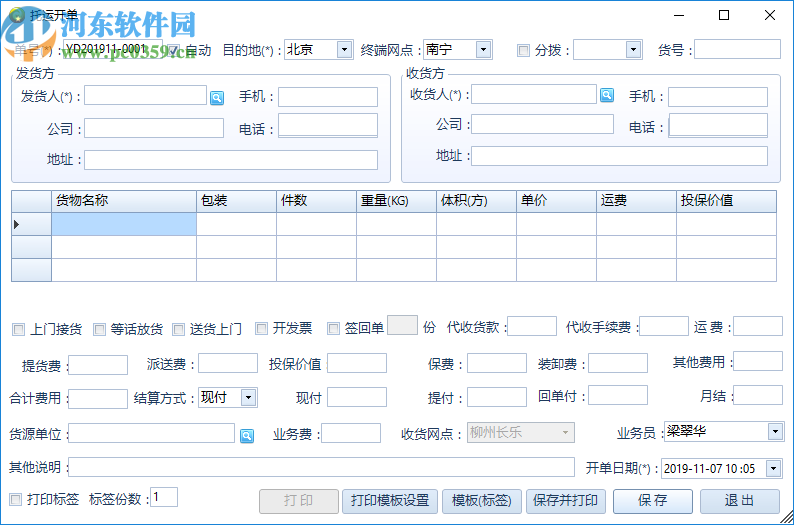Click the 代收货款 input field

click(532, 326)
